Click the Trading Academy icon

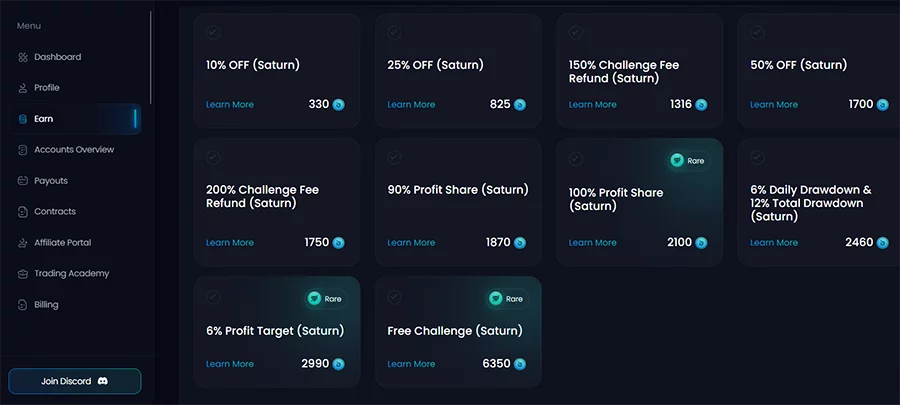pos(22,274)
